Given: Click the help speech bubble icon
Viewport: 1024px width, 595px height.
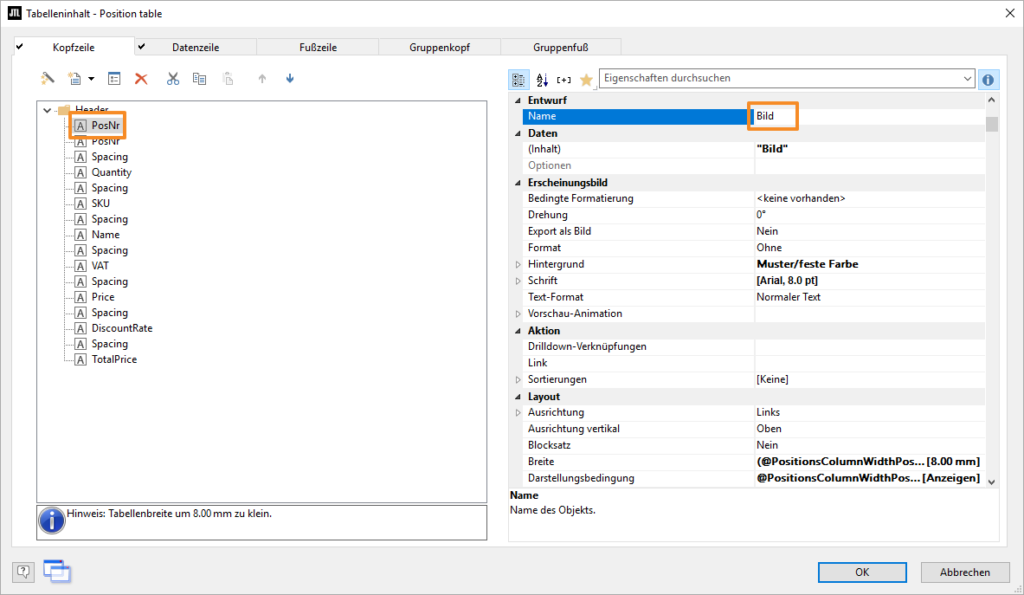Looking at the screenshot, I should (24, 572).
